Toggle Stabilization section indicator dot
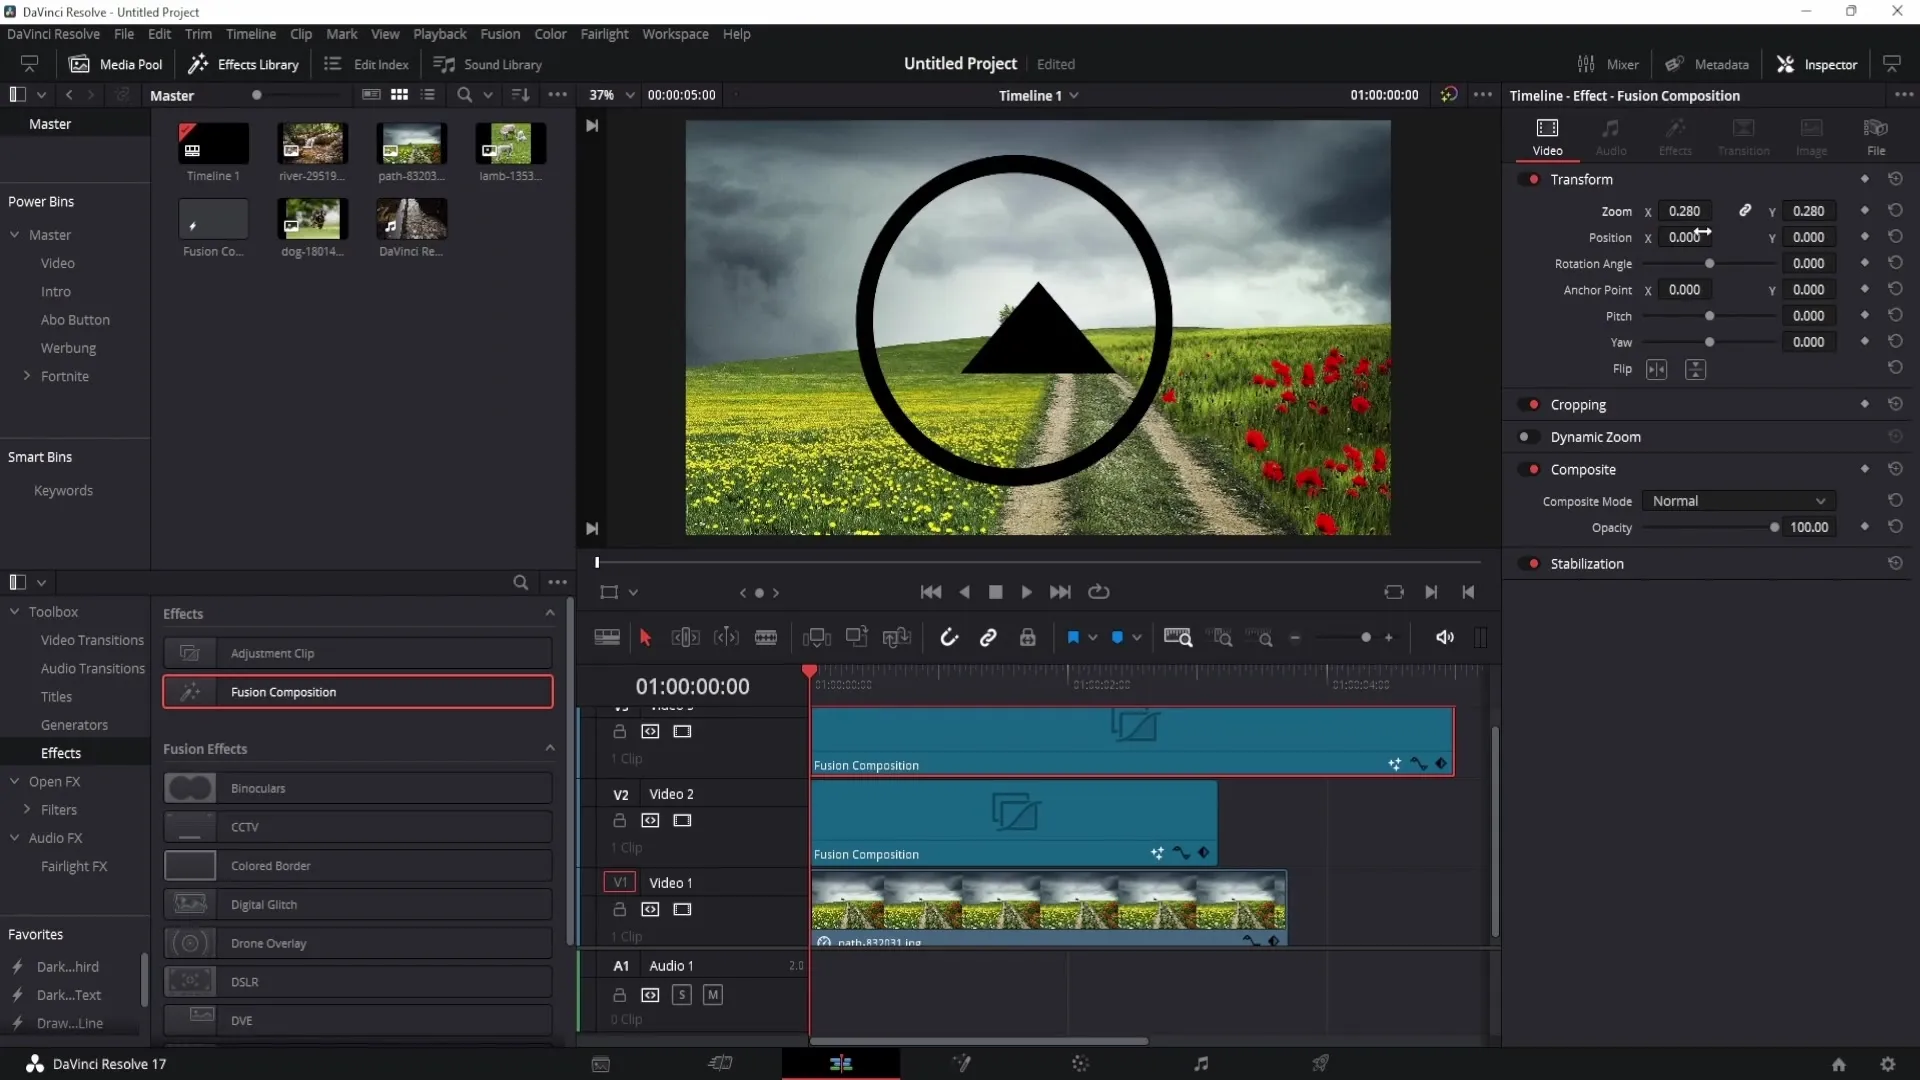The width and height of the screenshot is (1920, 1080). pyautogui.click(x=1532, y=563)
